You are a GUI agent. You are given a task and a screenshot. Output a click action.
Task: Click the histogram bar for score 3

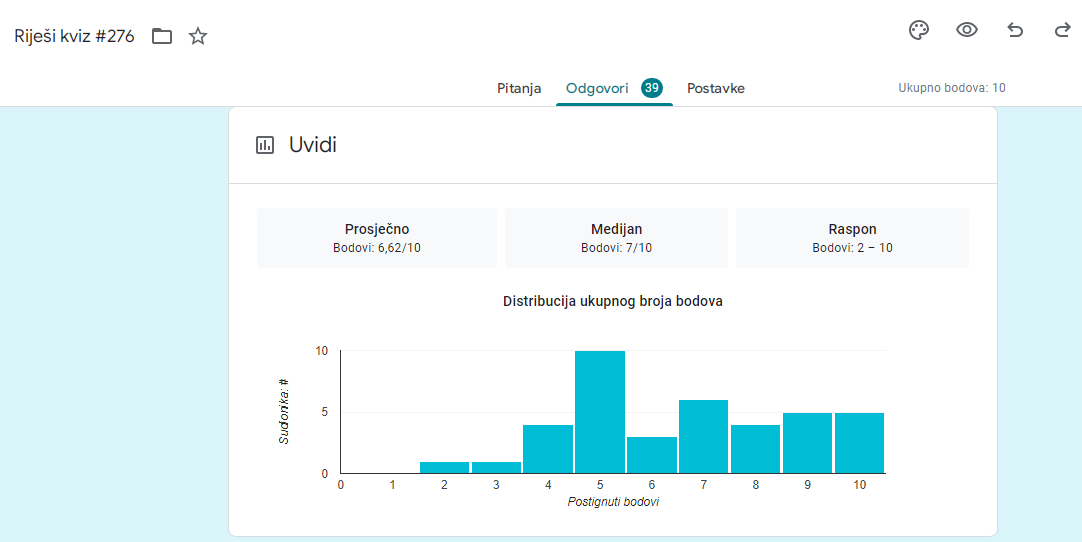tap(496, 467)
